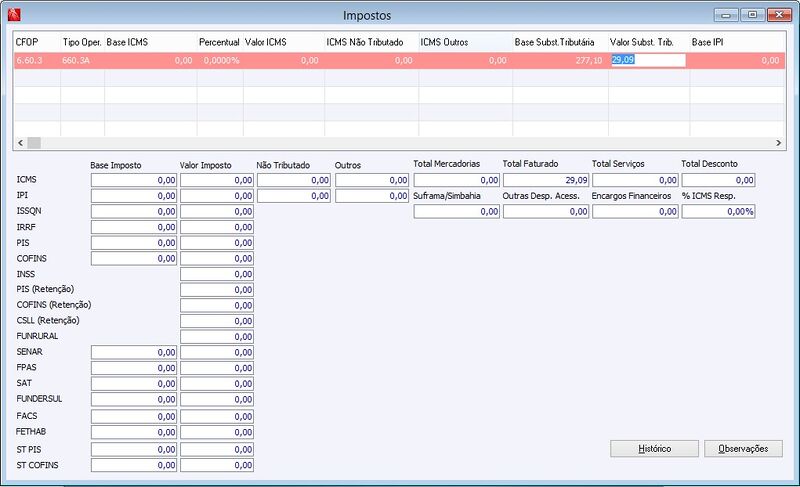
Task: Focus the ICMS Valor Imposto field
Action: click(x=217, y=180)
